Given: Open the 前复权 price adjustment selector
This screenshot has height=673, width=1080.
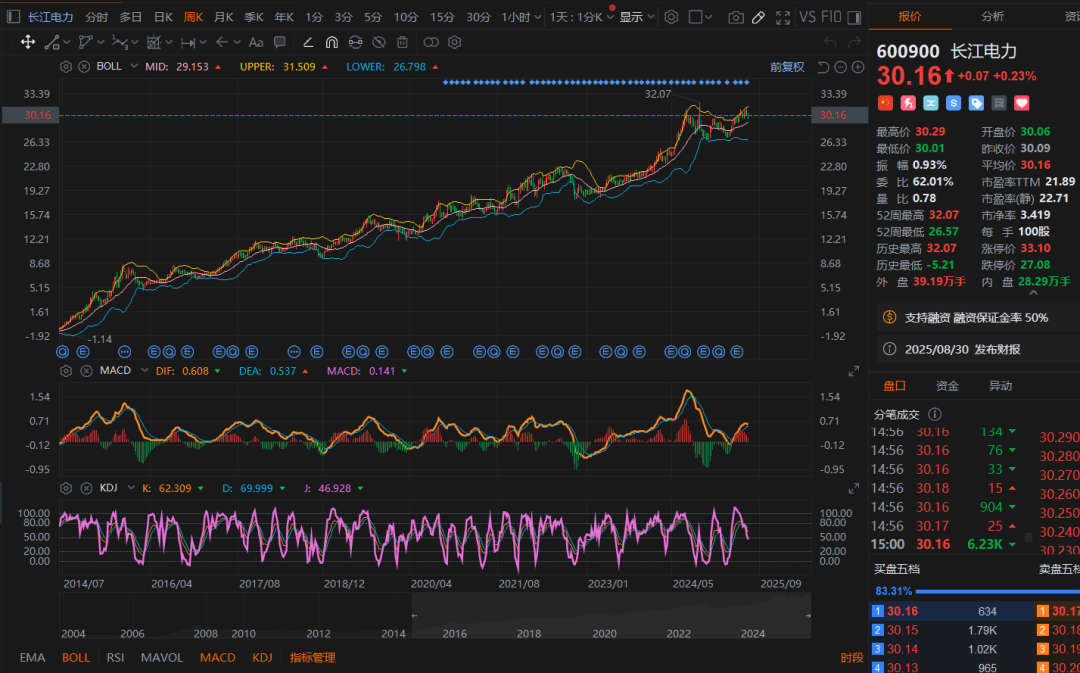Looking at the screenshot, I should [x=787, y=67].
